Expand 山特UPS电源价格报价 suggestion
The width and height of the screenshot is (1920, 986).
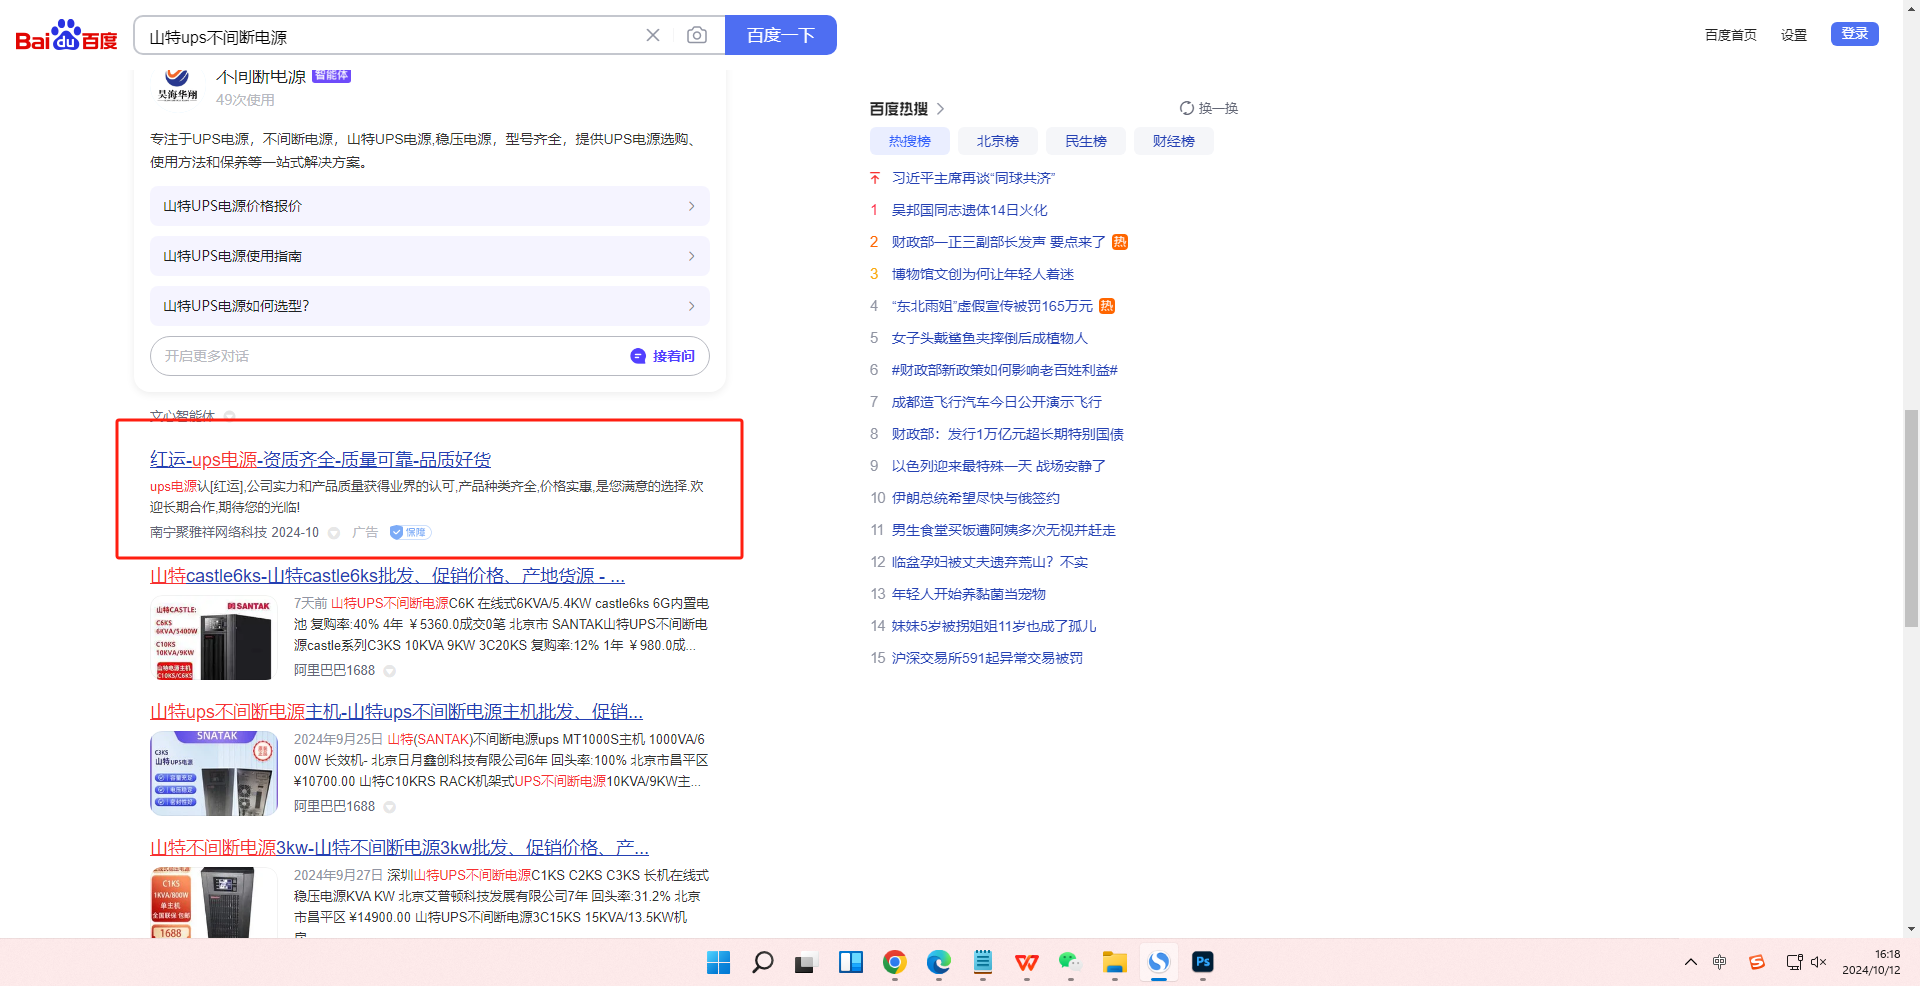coord(429,206)
